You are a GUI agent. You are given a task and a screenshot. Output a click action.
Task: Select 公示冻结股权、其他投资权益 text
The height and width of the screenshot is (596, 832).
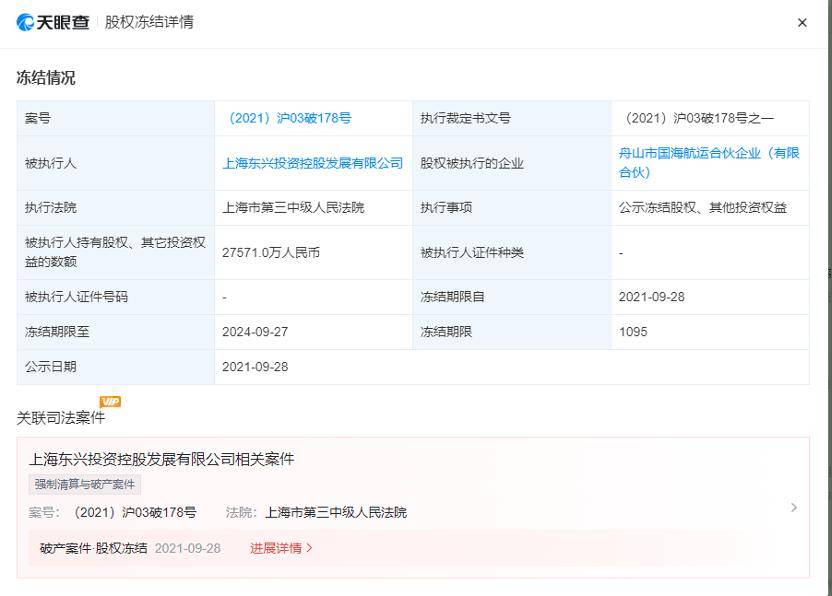tap(703, 208)
